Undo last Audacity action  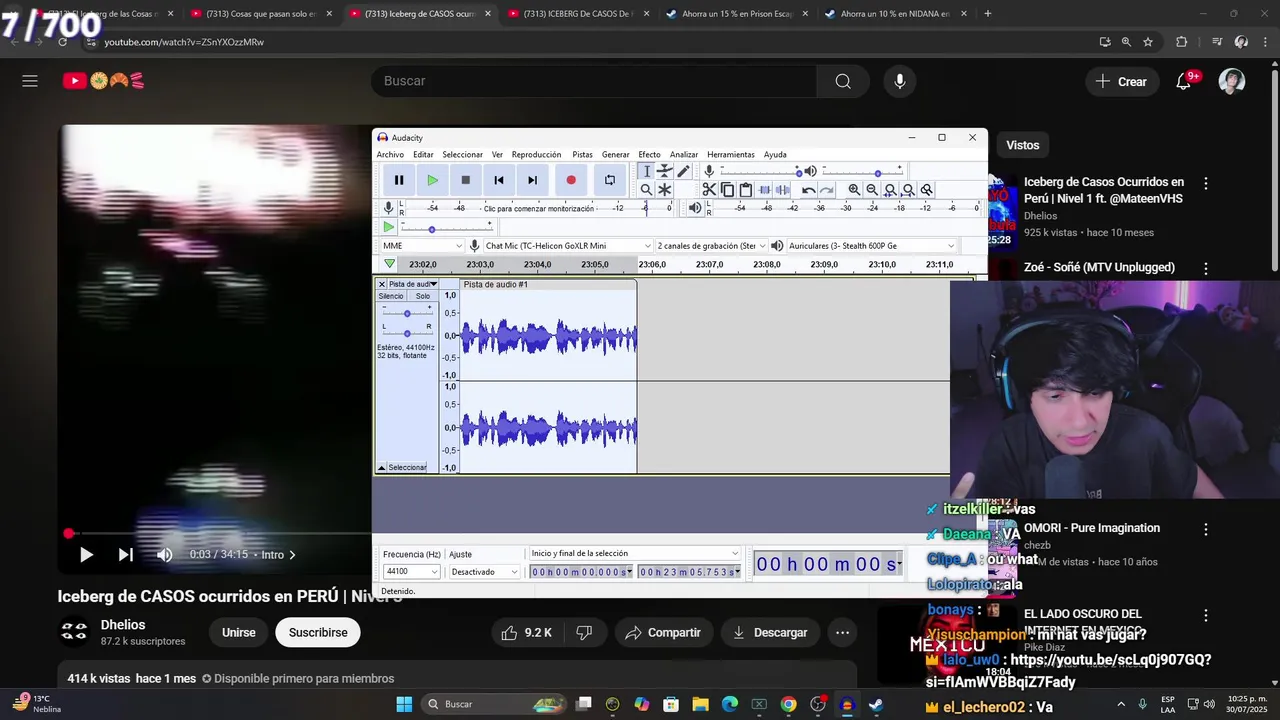click(808, 189)
